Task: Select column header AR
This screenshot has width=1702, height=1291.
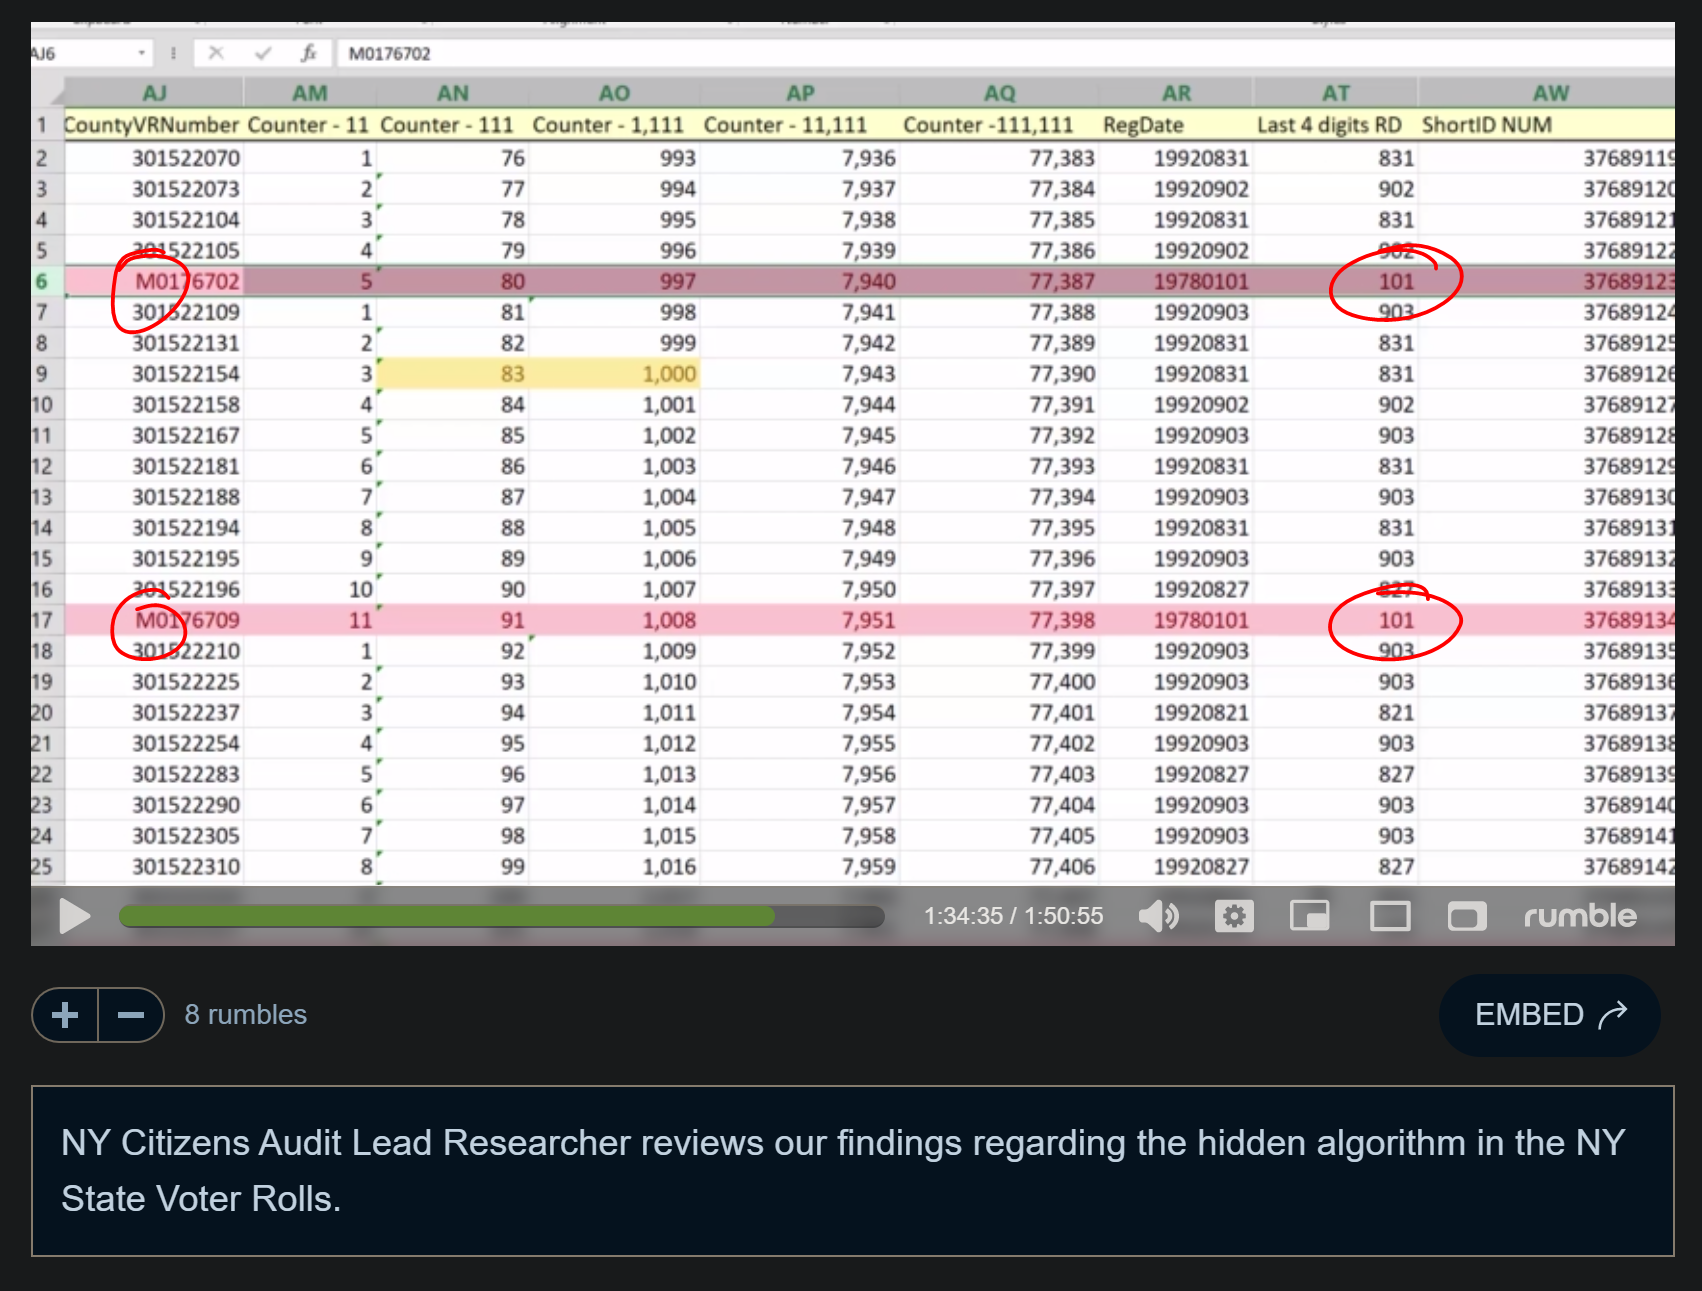Action: tap(1176, 93)
